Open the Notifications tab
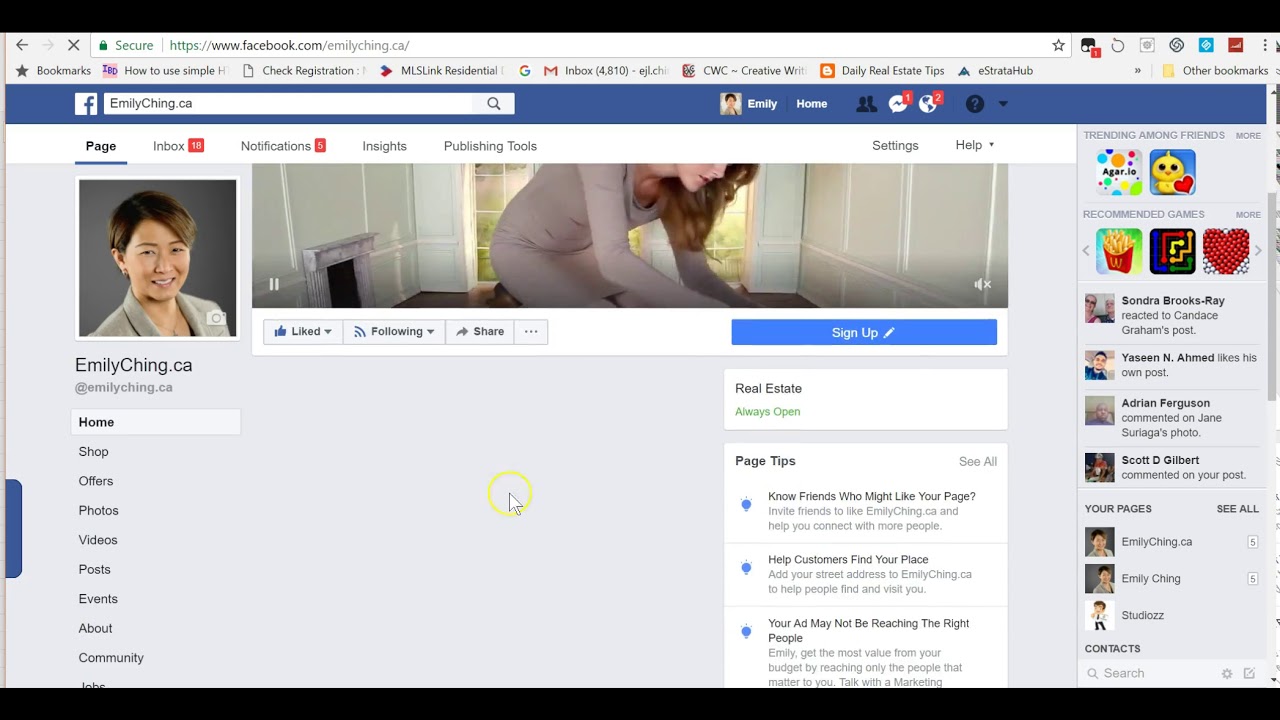 tap(283, 146)
